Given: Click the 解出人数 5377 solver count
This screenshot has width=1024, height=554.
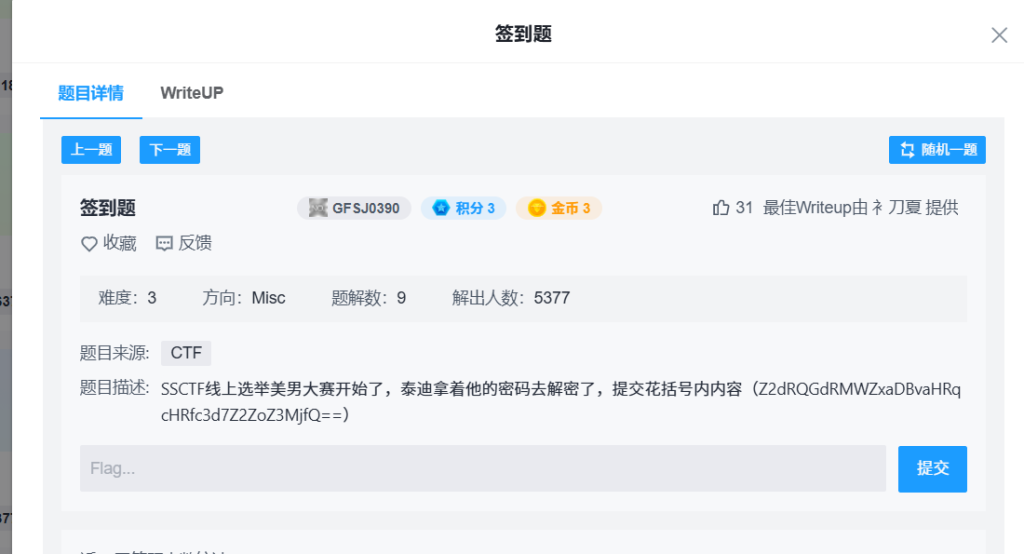Looking at the screenshot, I should (510, 297).
